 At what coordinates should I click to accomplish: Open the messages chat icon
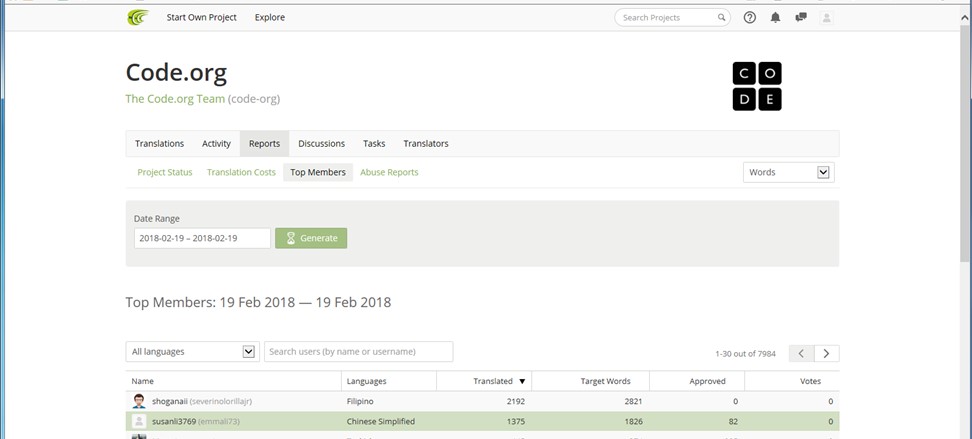coord(801,17)
